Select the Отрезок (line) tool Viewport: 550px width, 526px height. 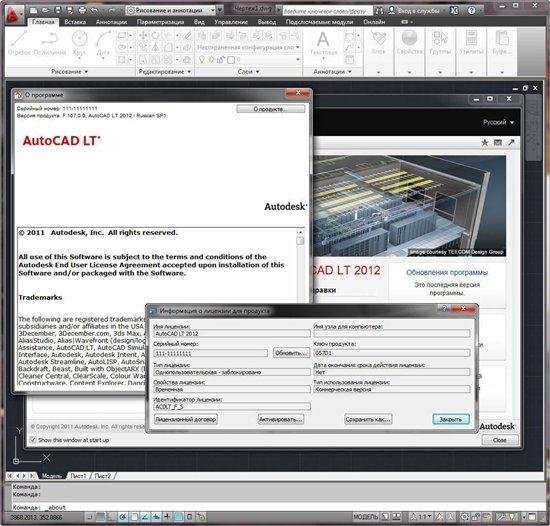(19, 43)
